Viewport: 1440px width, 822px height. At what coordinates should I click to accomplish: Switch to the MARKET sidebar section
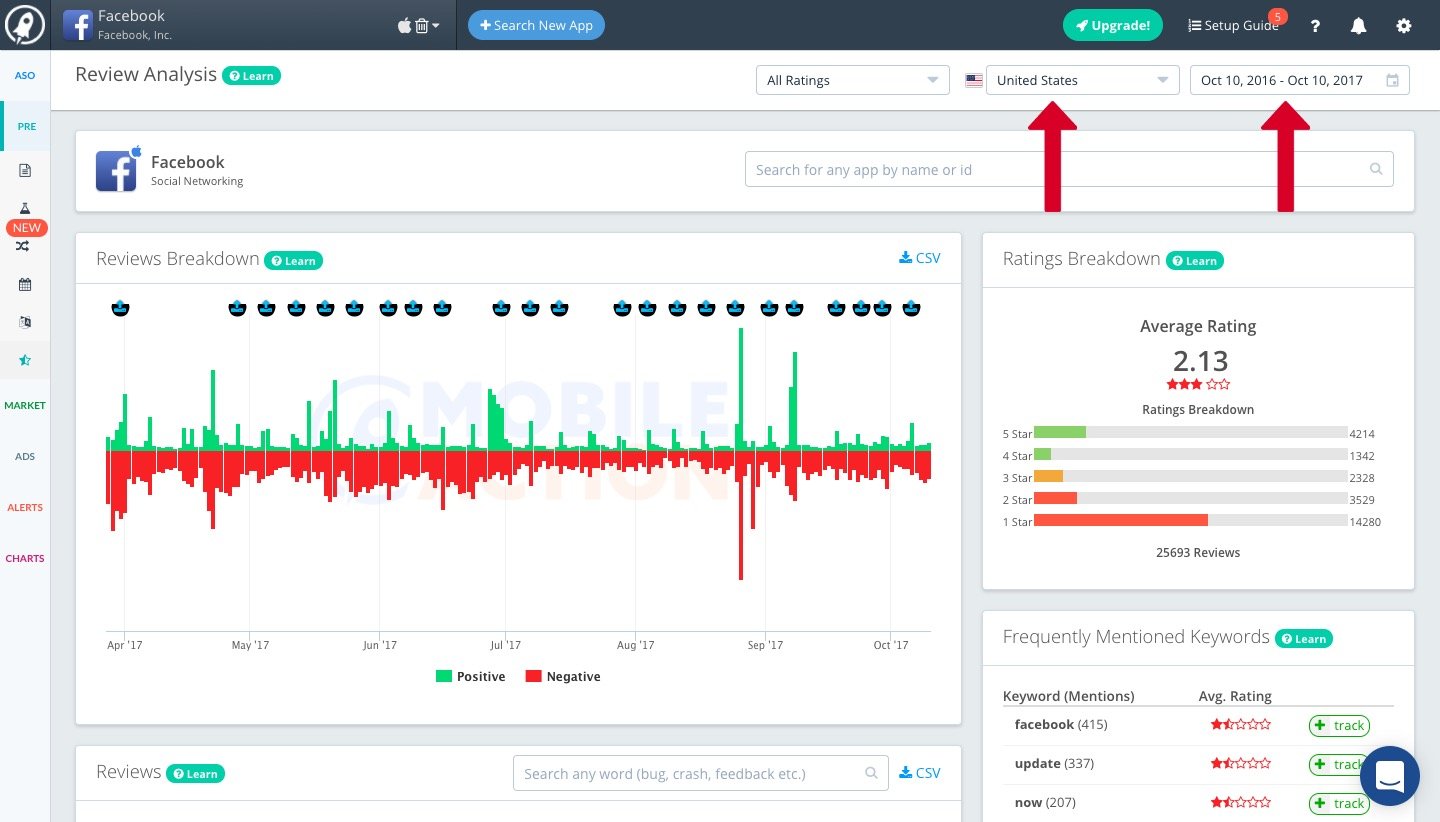25,406
